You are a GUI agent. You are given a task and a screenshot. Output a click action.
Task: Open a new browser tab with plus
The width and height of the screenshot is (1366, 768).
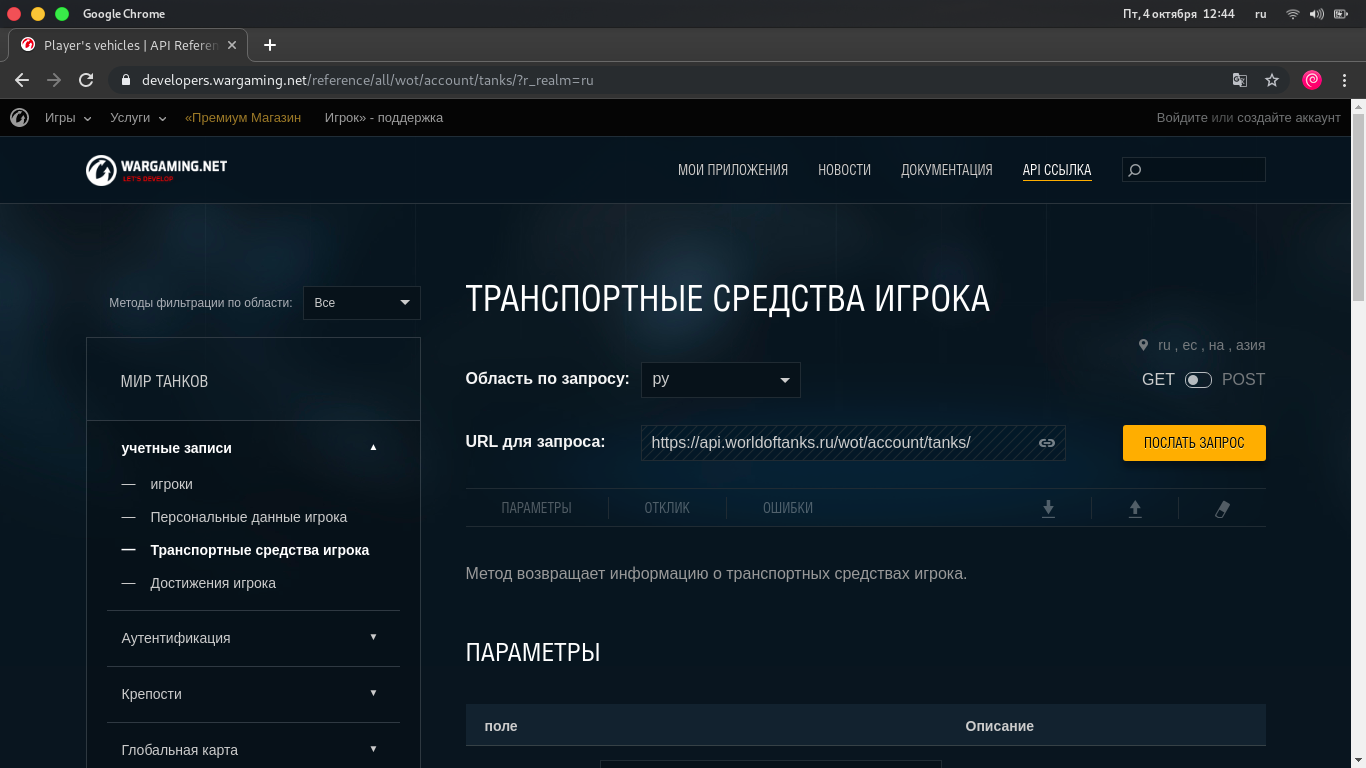(269, 45)
